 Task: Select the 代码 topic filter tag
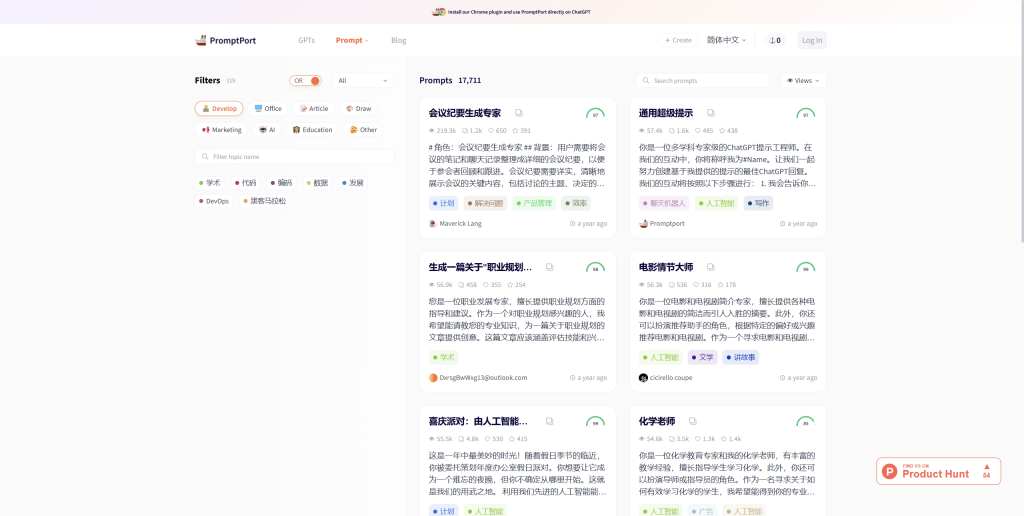[246, 183]
